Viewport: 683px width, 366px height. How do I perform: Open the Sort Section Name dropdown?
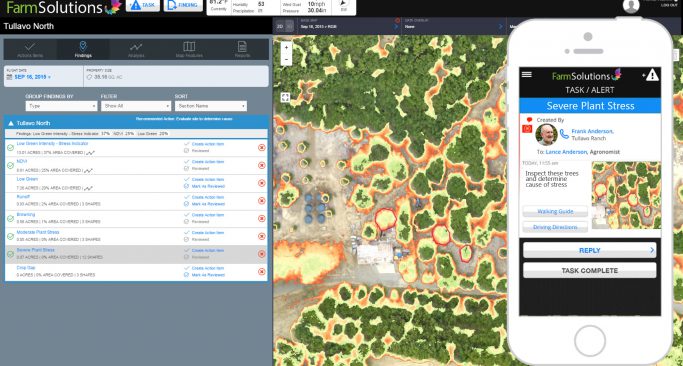click(211, 106)
